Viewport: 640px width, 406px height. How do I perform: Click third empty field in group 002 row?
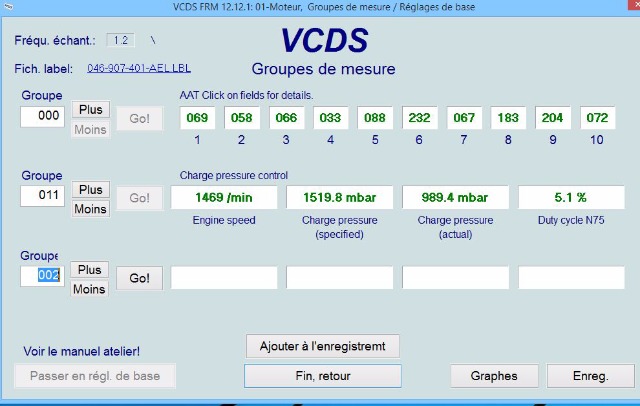tap(456, 277)
